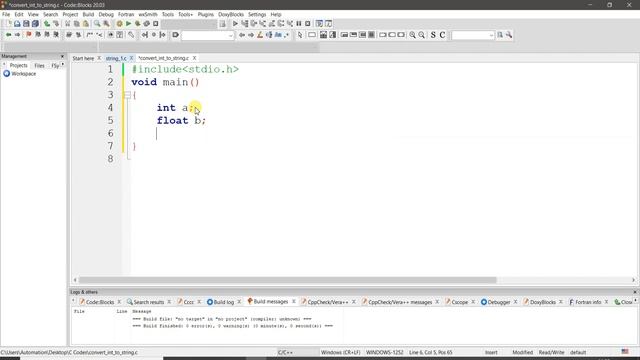640x360 pixels.
Task: Click the Zoom in magnifier icon
Action: [413, 35]
